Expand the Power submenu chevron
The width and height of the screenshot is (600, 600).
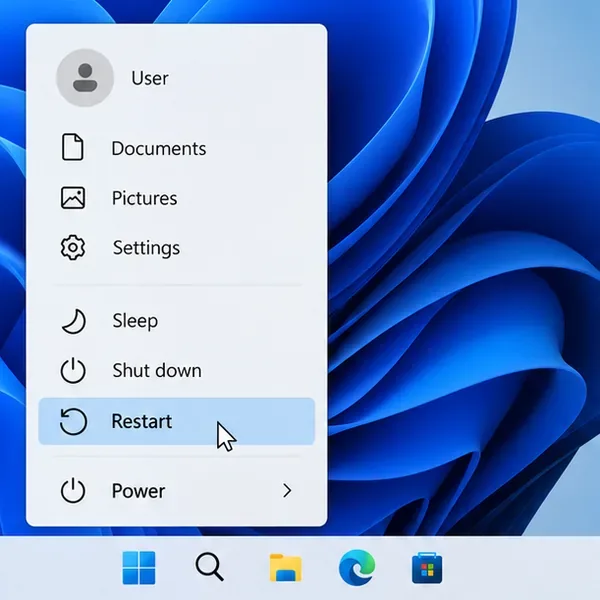point(287,491)
